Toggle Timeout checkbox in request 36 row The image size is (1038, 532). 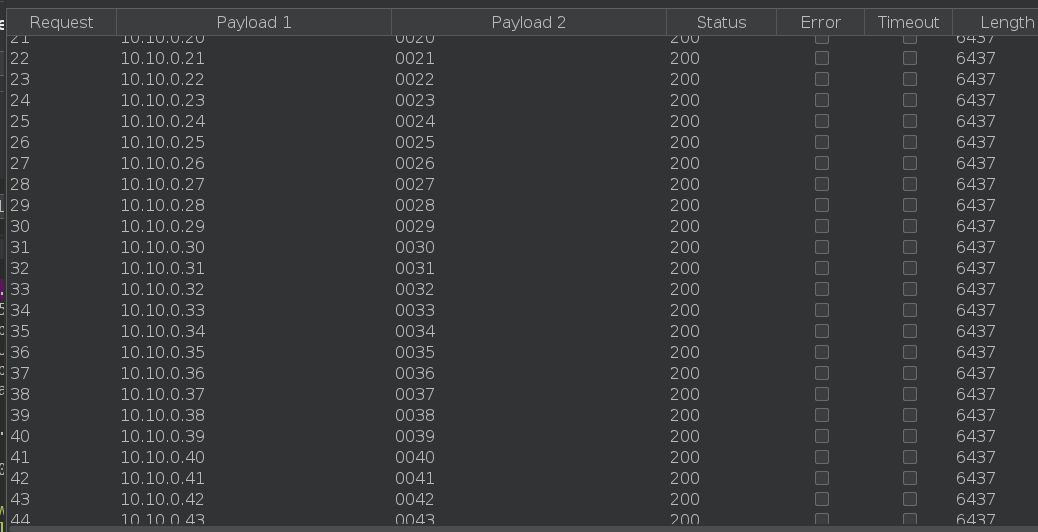click(910, 352)
